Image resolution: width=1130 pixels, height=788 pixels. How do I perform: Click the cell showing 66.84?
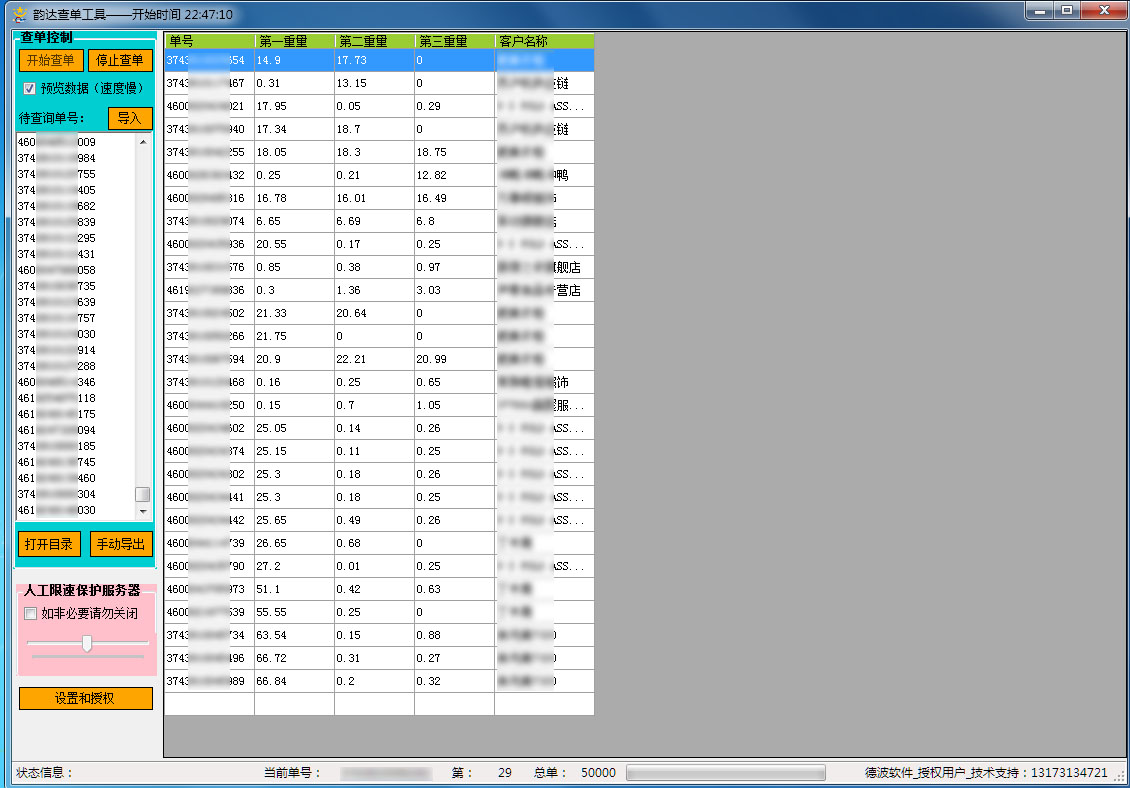(294, 681)
